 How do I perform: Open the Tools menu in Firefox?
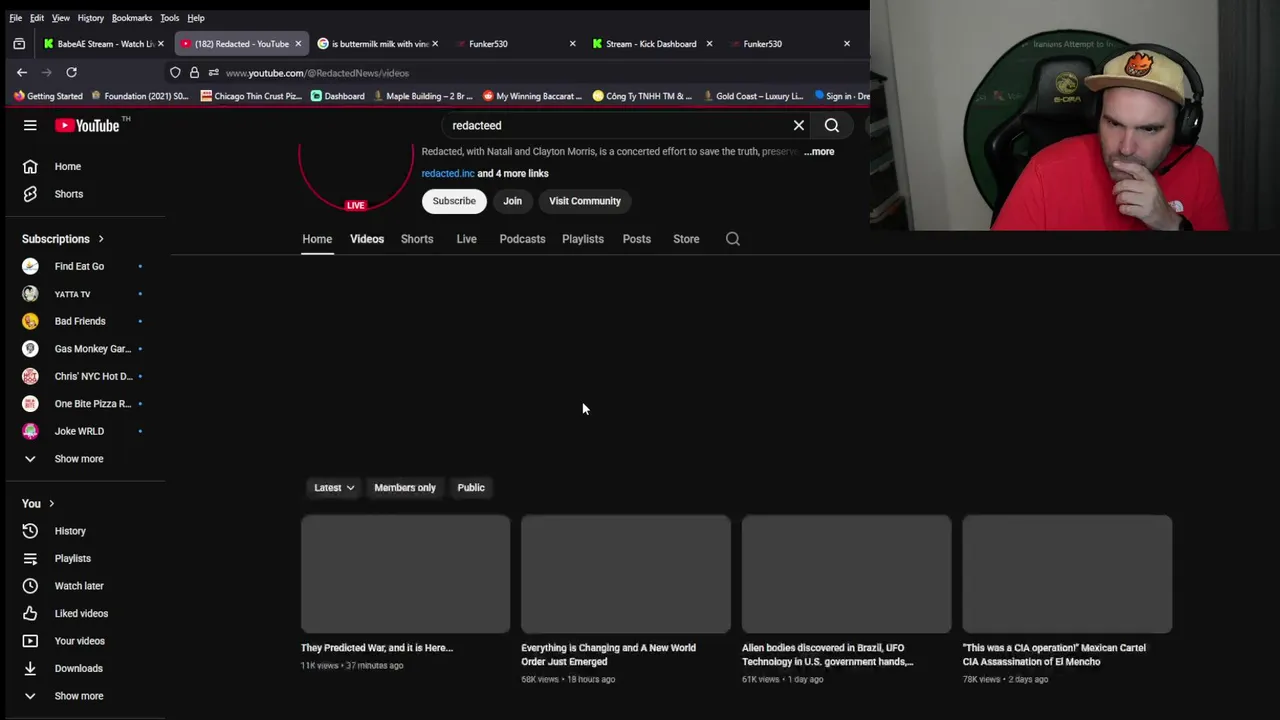coord(169,18)
